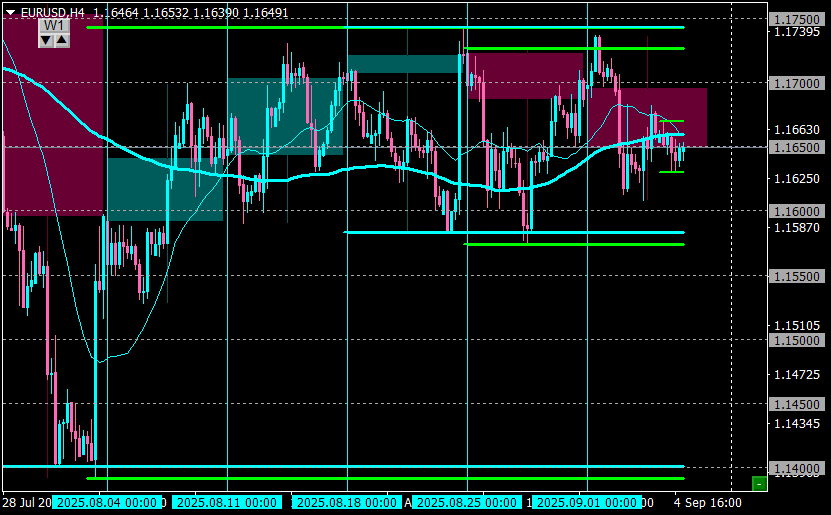The height and width of the screenshot is (515, 831).
Task: Click the 1.14725 price label
Action: (797, 375)
